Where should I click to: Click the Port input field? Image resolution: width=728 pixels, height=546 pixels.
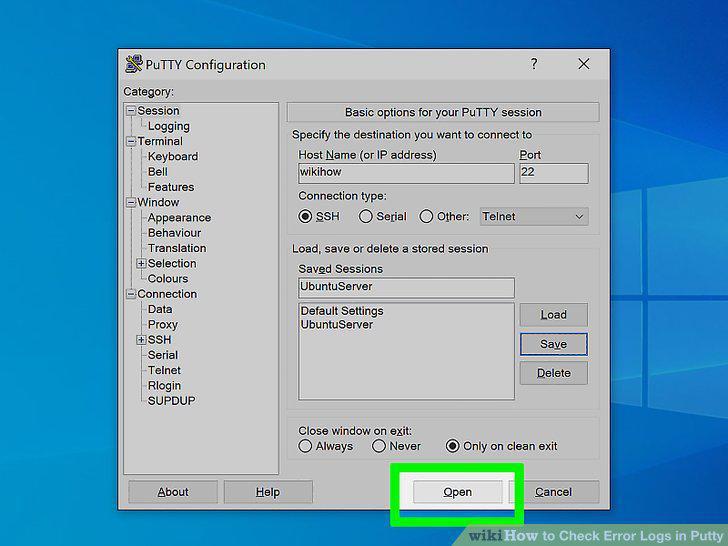[x=554, y=173]
